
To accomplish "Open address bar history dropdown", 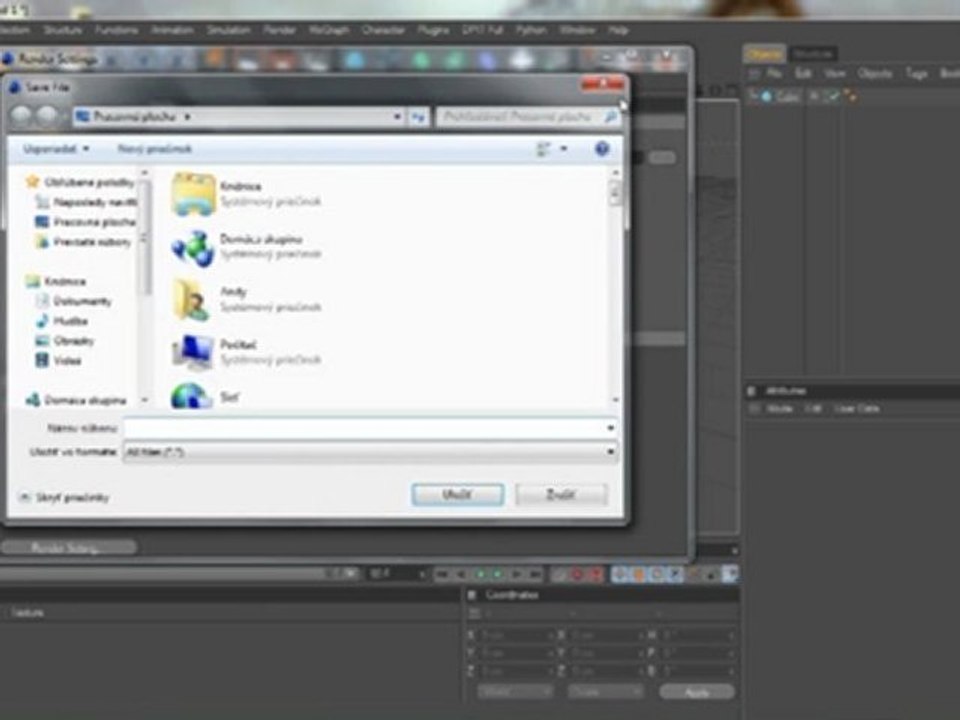I will point(397,116).
